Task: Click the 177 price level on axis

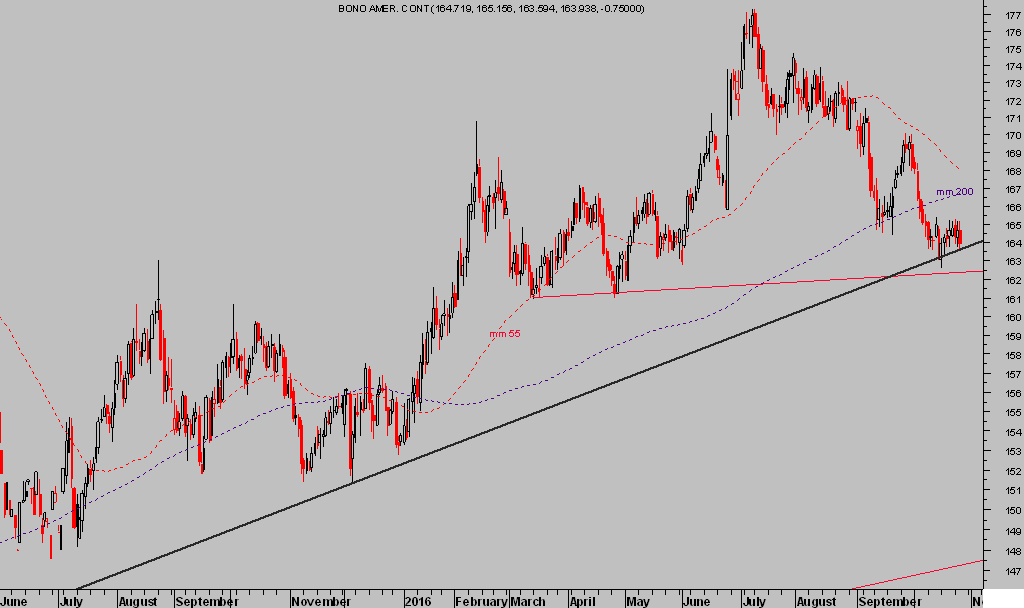Action: (1013, 16)
